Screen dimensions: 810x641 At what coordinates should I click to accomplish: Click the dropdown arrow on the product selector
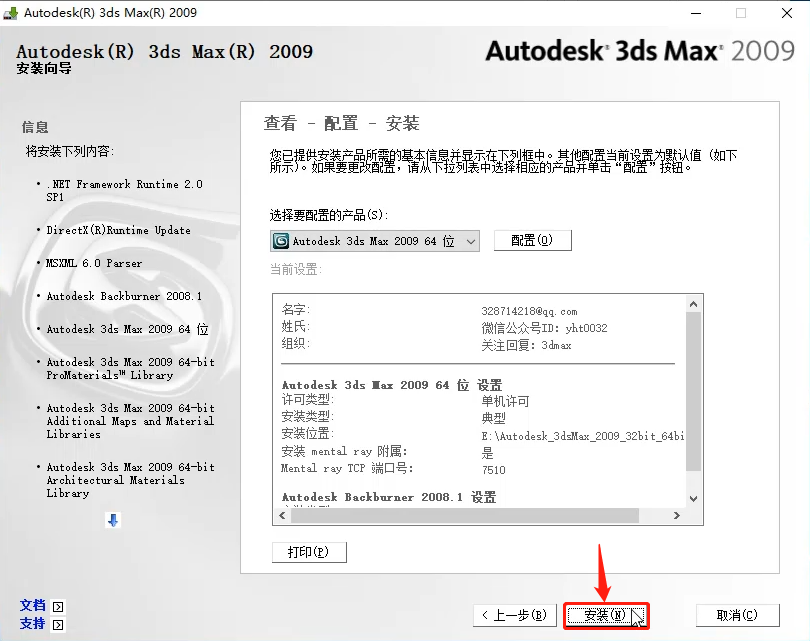pyautogui.click(x=470, y=240)
